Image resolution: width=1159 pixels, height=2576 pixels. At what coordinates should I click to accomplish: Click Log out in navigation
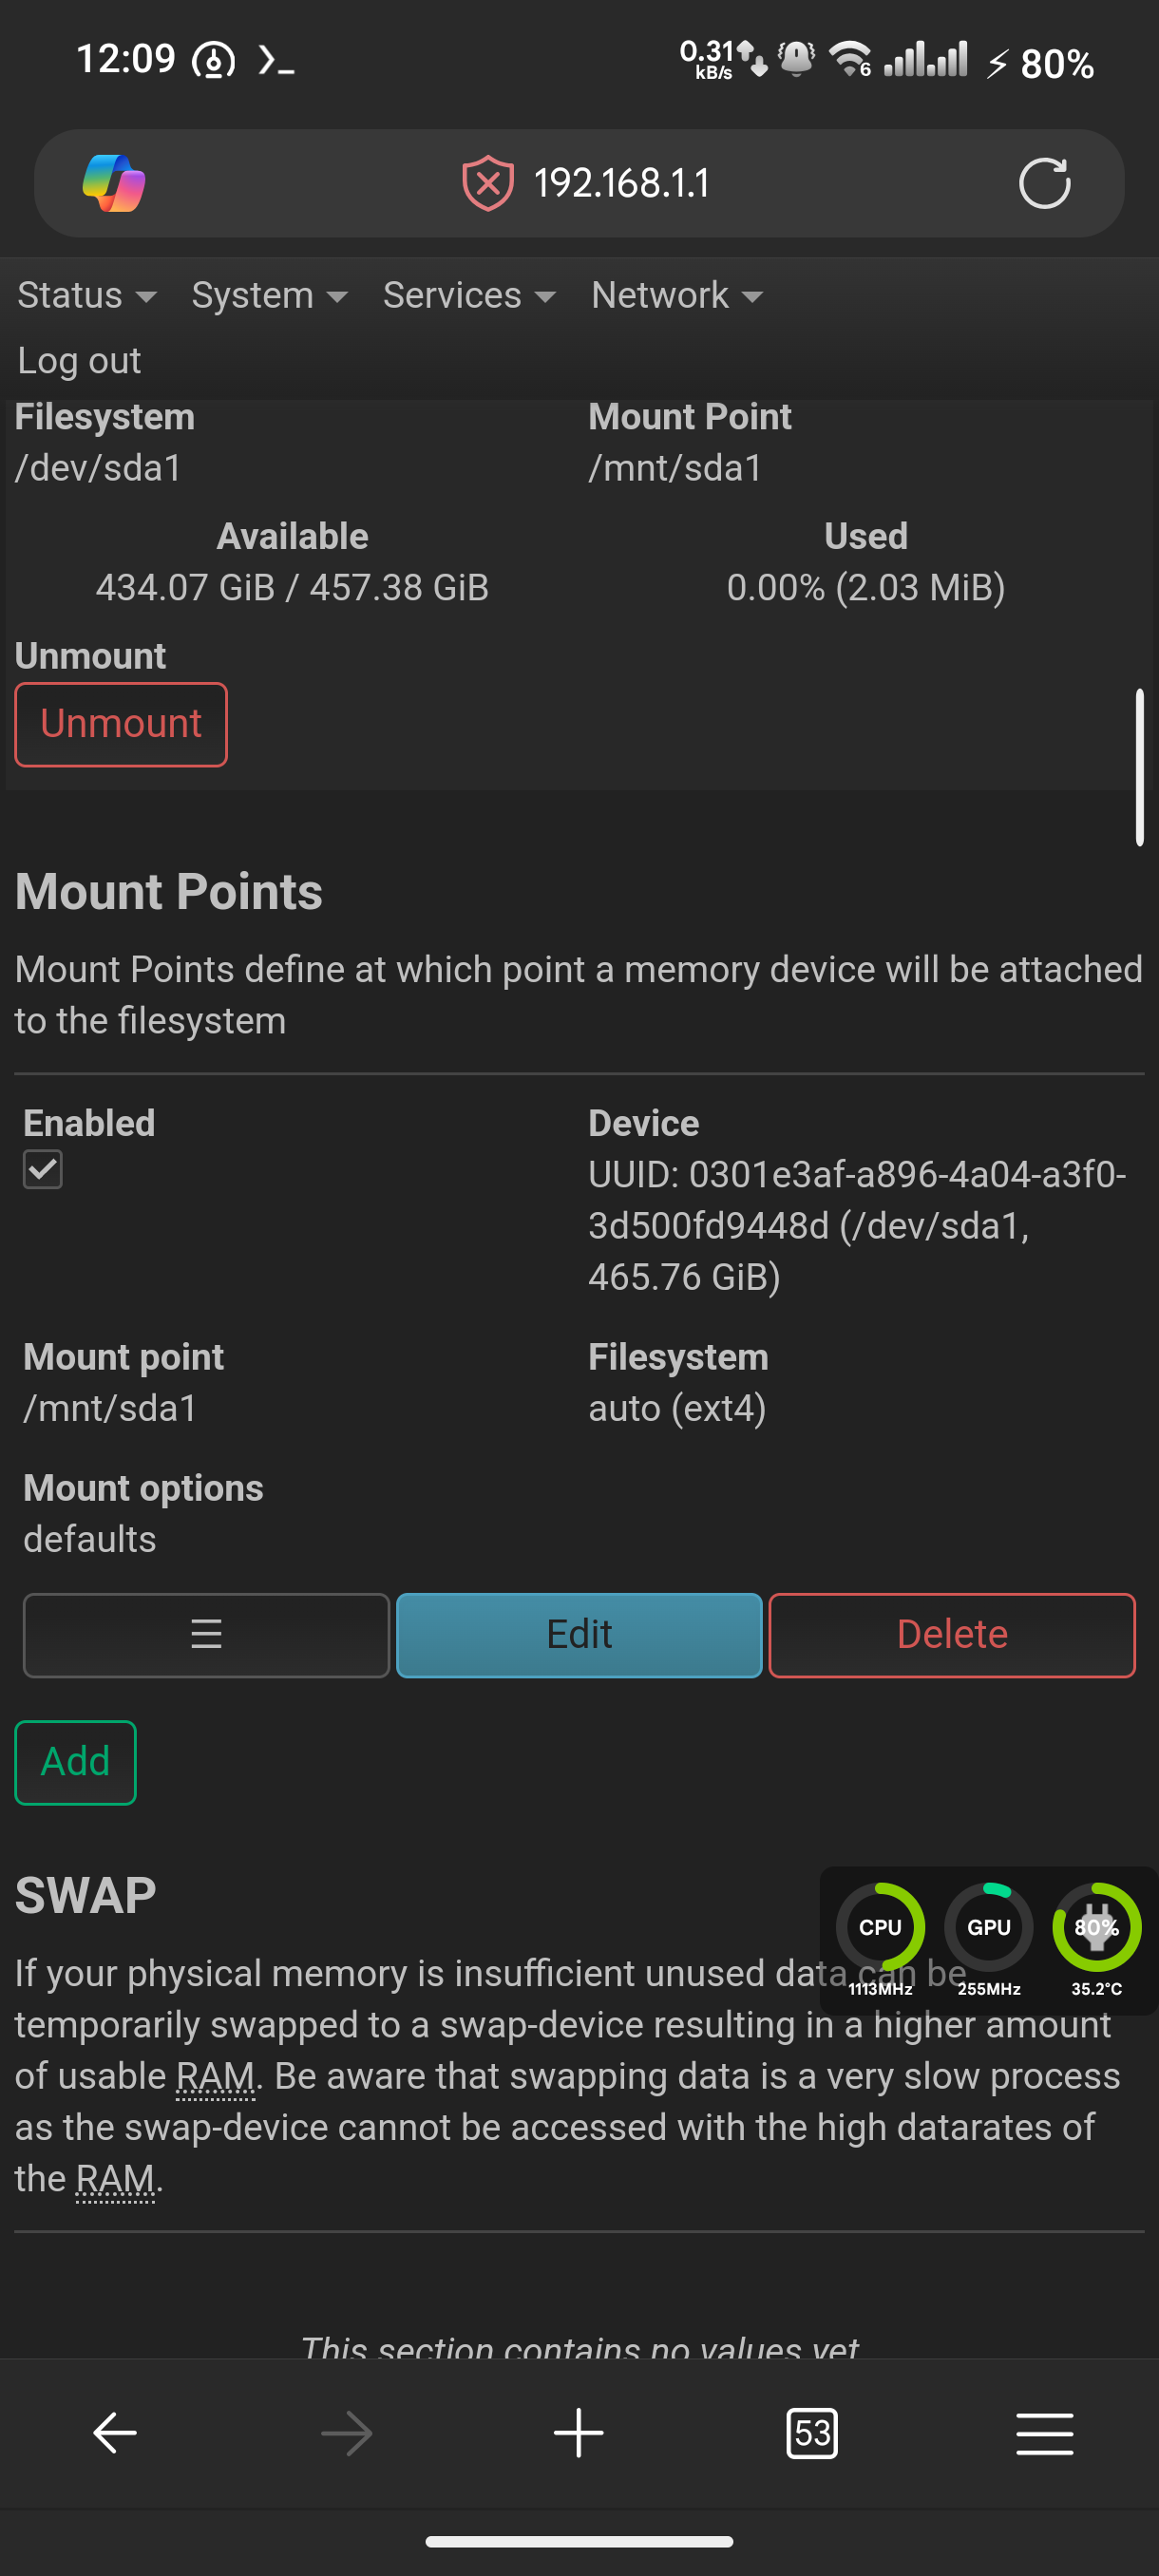tap(79, 360)
